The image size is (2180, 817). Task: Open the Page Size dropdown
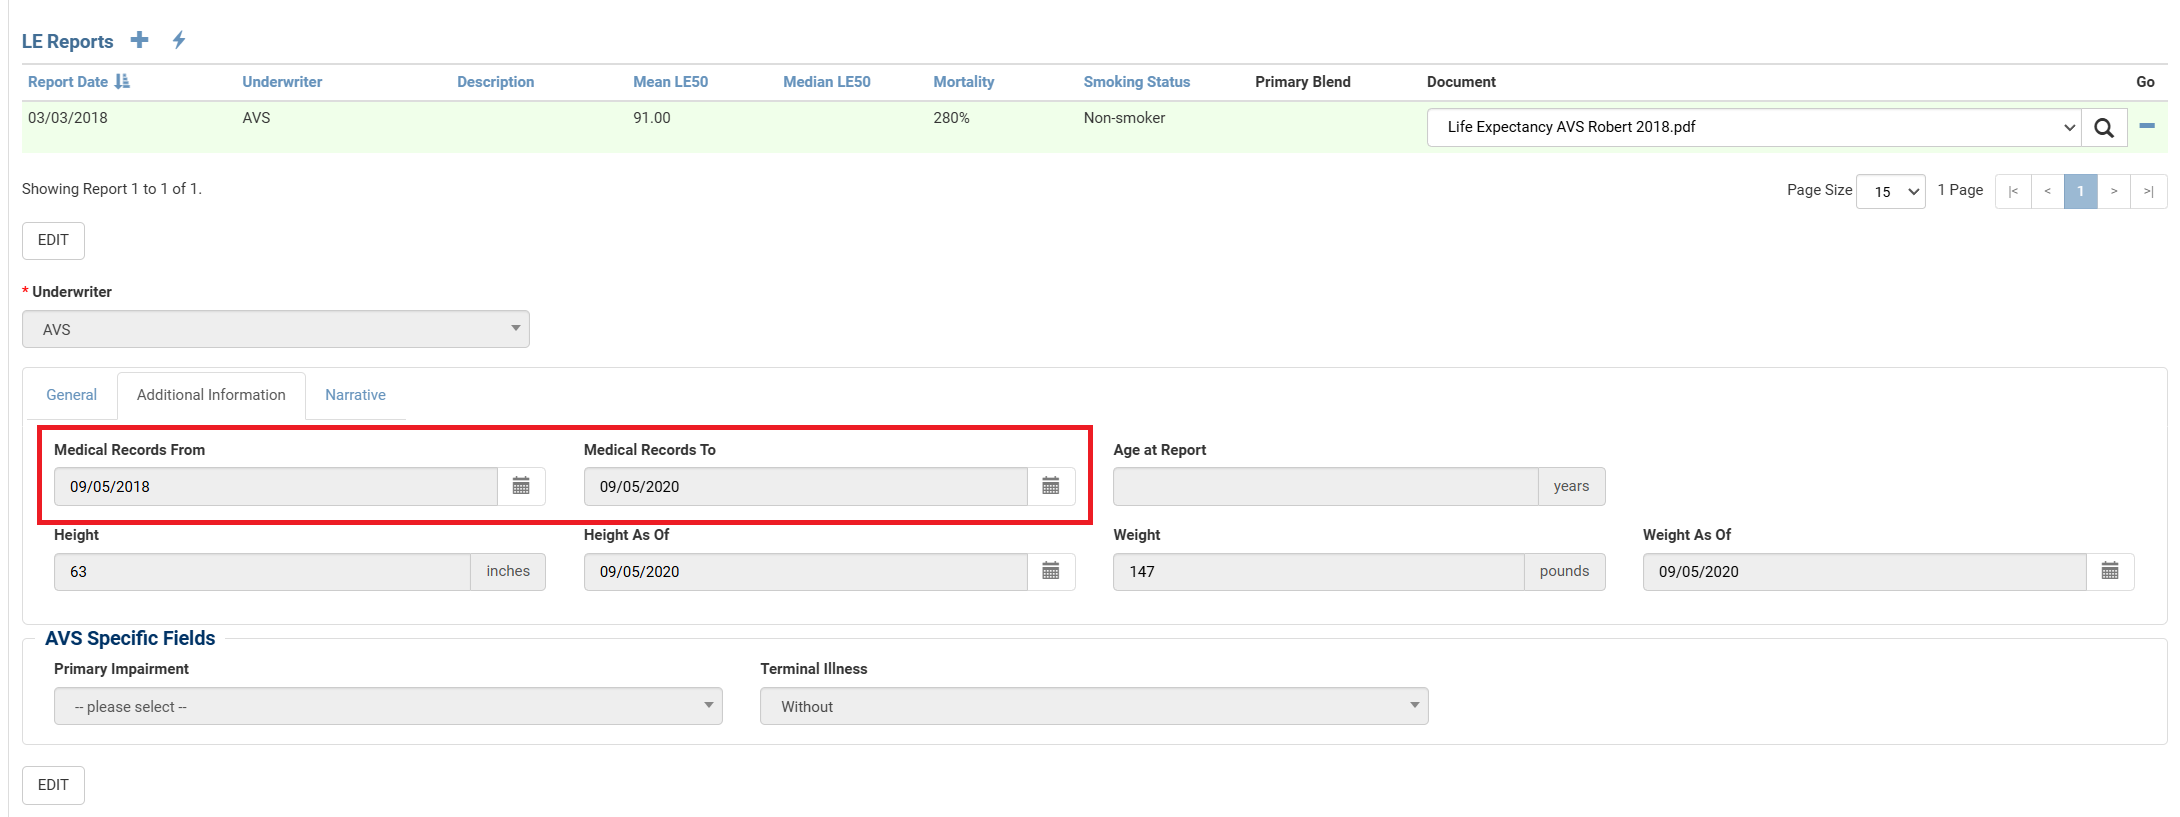click(1890, 191)
